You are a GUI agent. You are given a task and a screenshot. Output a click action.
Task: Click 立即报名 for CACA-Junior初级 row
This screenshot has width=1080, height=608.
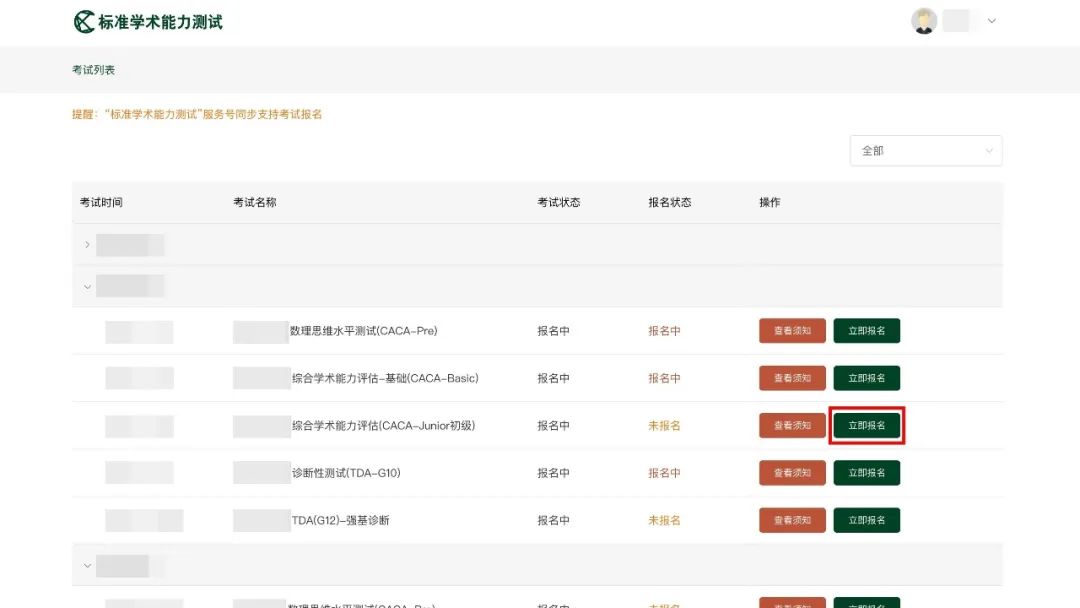[x=866, y=426]
